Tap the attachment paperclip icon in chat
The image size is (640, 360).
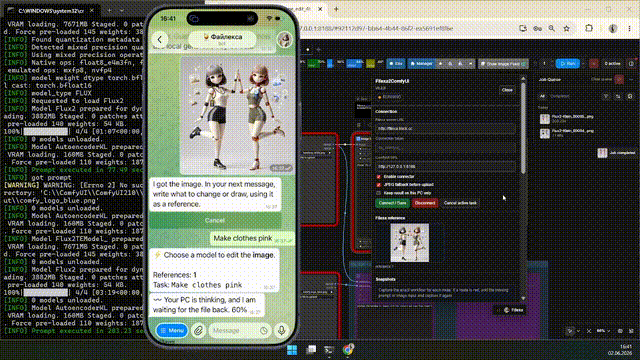click(198, 330)
